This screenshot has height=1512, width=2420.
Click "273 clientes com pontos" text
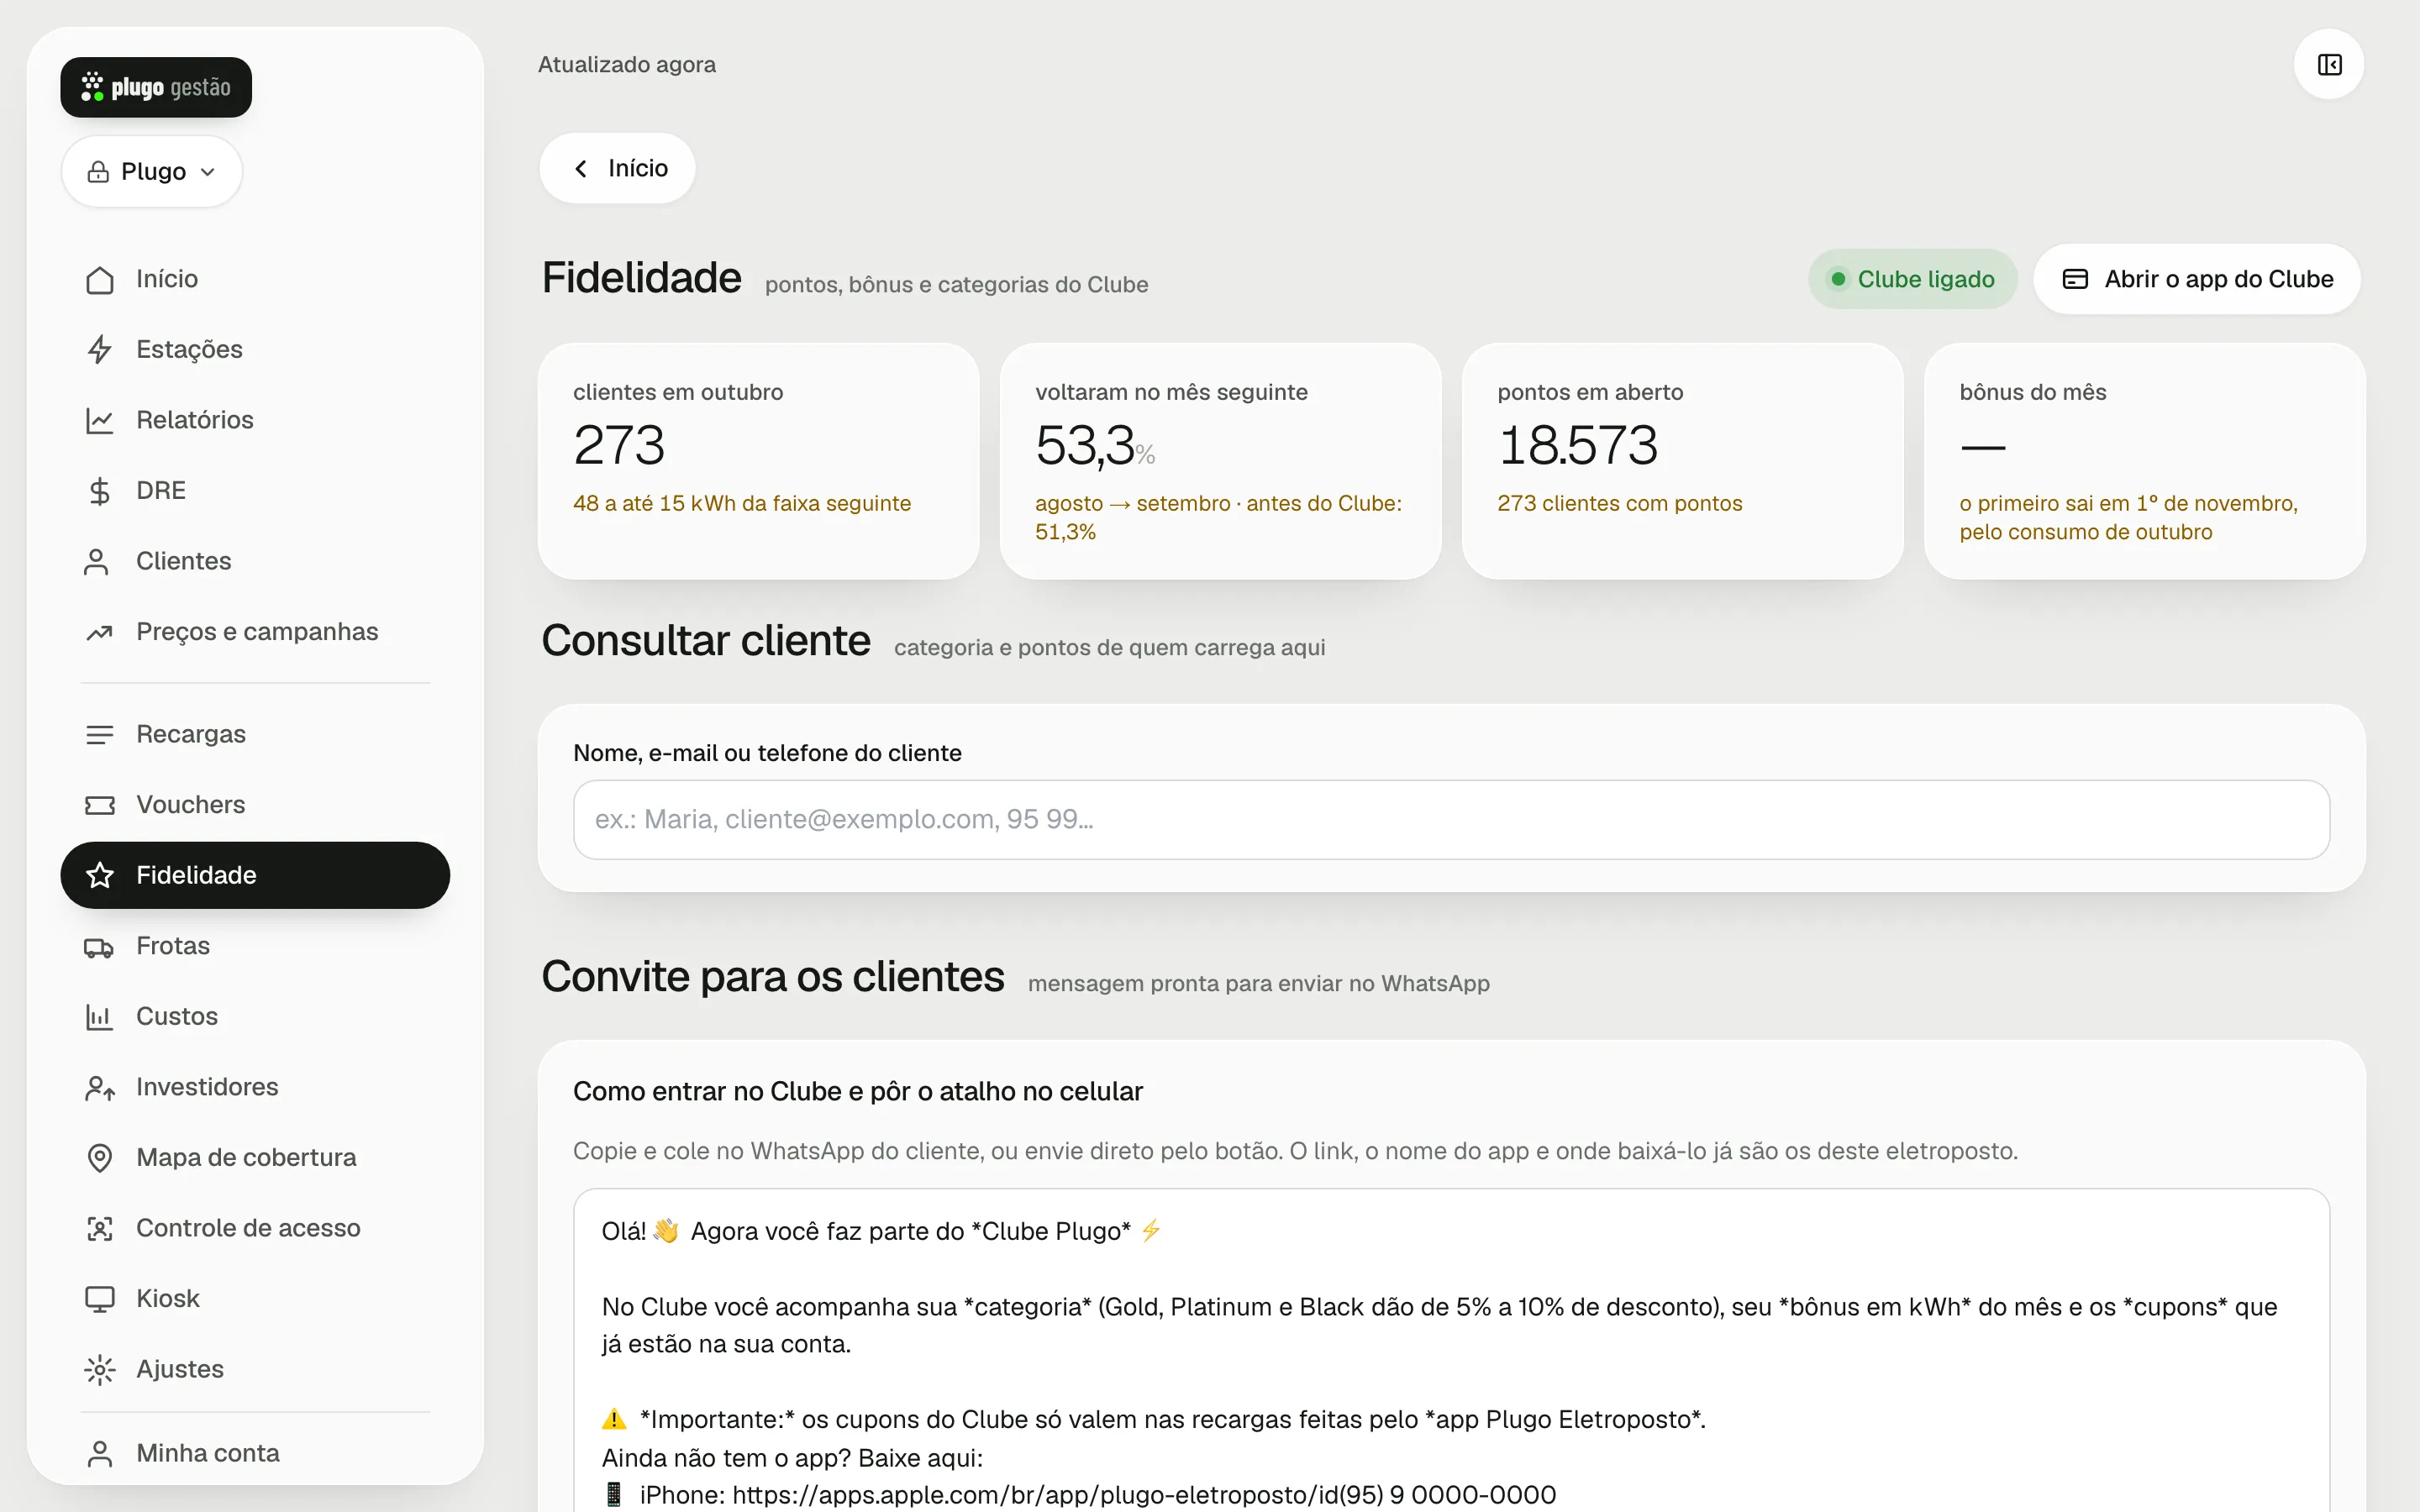pos(1619,503)
